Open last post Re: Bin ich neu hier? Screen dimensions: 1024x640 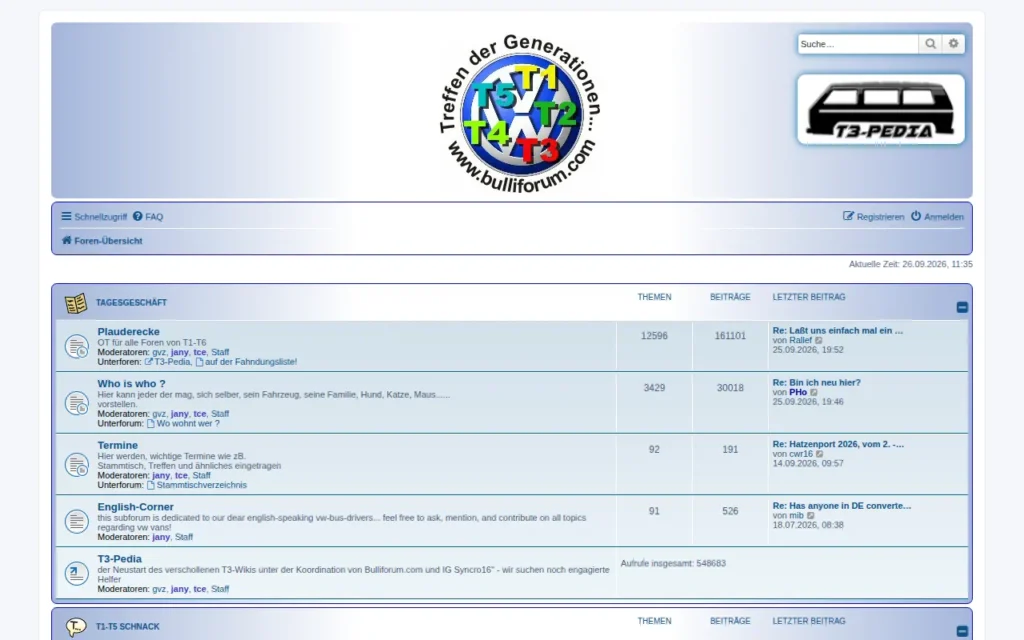click(816, 383)
